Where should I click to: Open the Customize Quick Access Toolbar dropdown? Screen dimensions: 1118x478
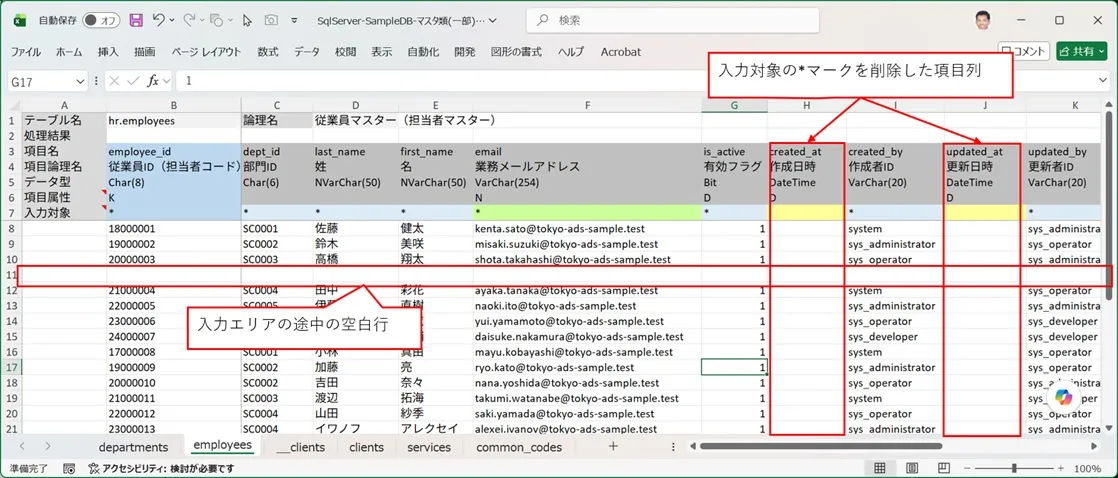pyautogui.click(x=292, y=21)
